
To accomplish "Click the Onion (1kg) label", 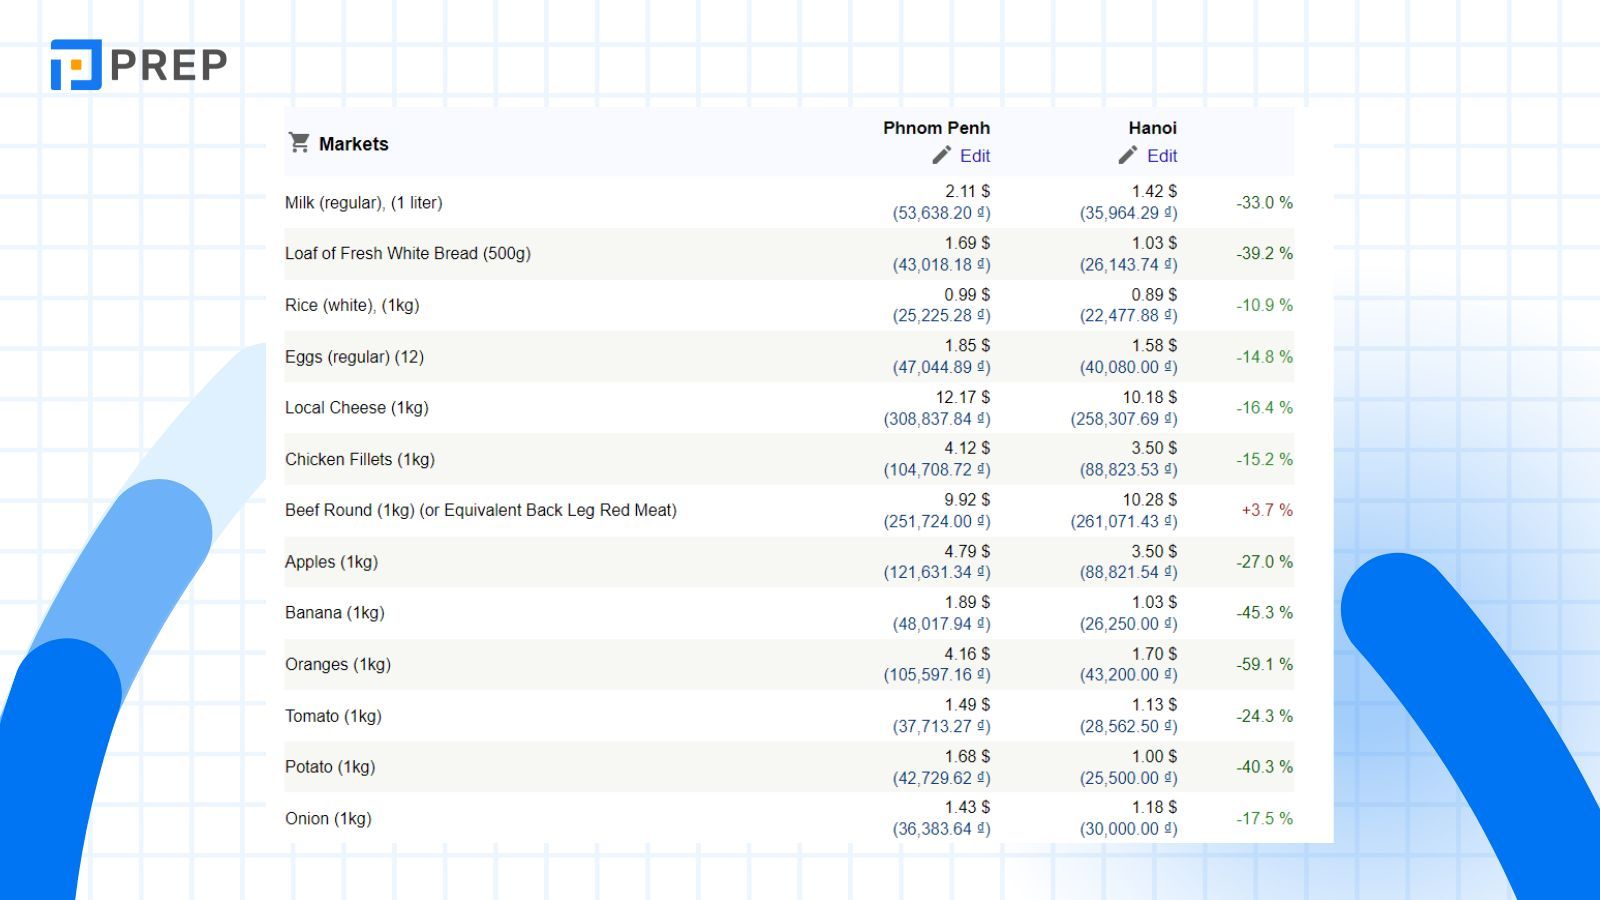I will point(328,819).
